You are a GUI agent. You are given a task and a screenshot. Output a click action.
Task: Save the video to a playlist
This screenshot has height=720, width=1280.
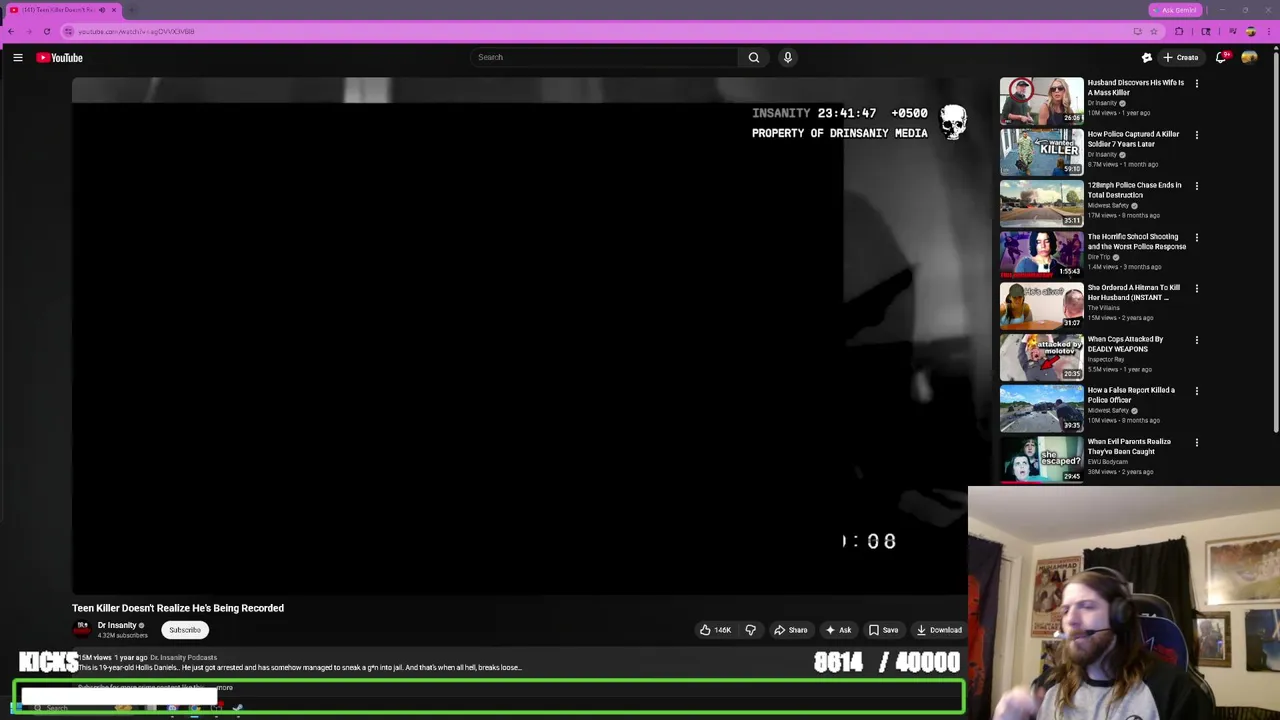click(x=883, y=630)
